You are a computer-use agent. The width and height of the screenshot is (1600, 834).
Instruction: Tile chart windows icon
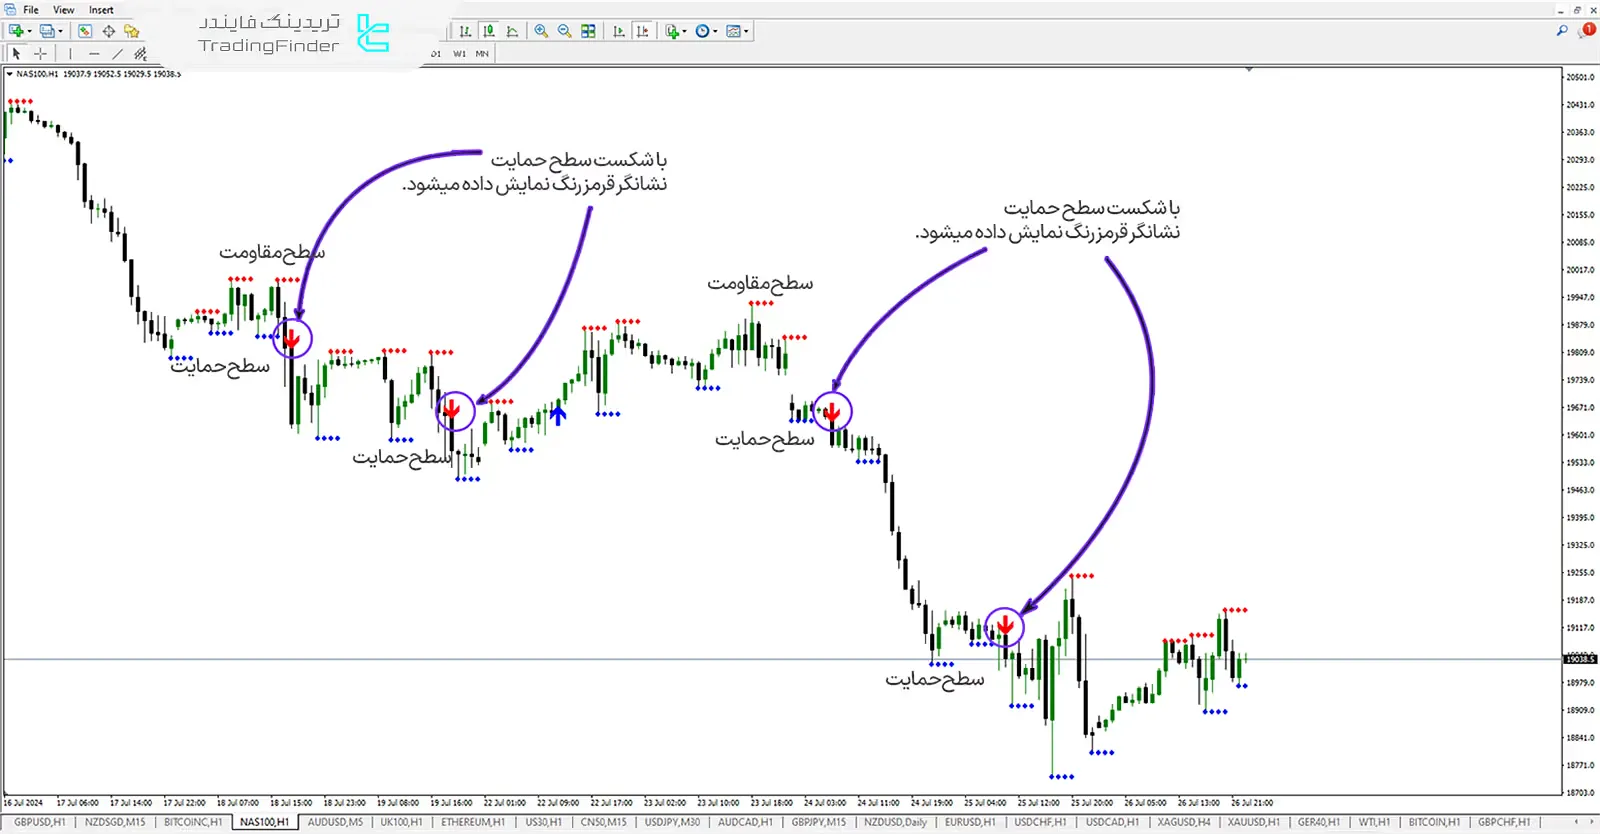pyautogui.click(x=588, y=31)
